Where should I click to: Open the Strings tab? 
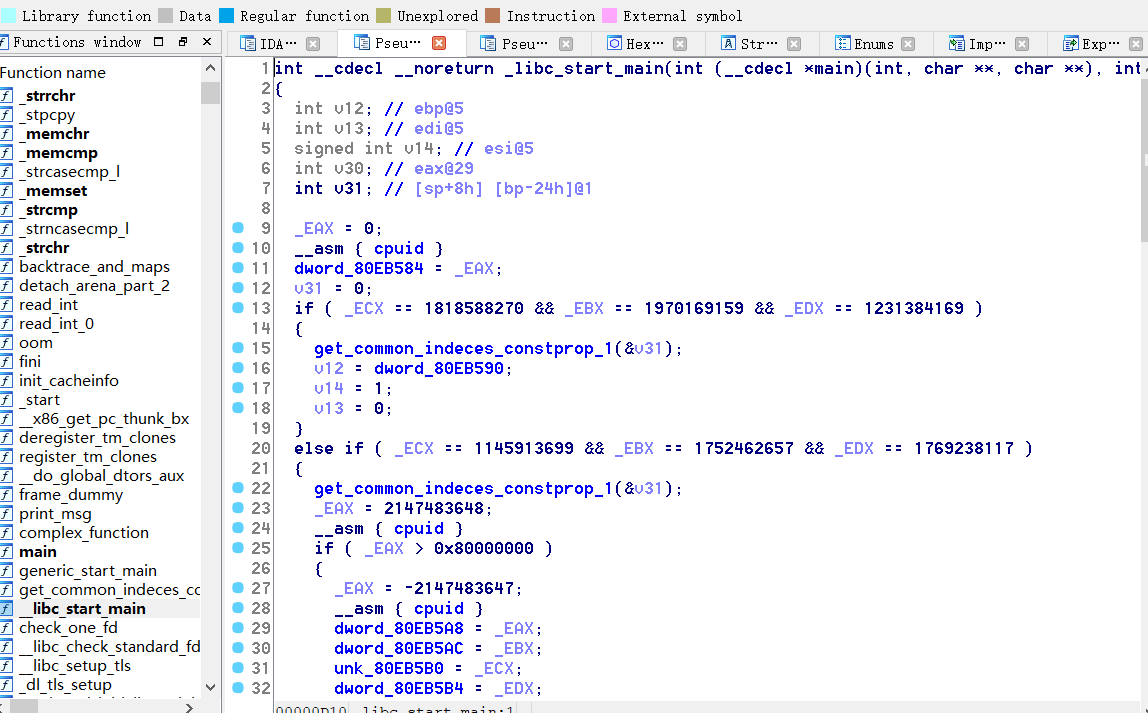tap(750, 44)
